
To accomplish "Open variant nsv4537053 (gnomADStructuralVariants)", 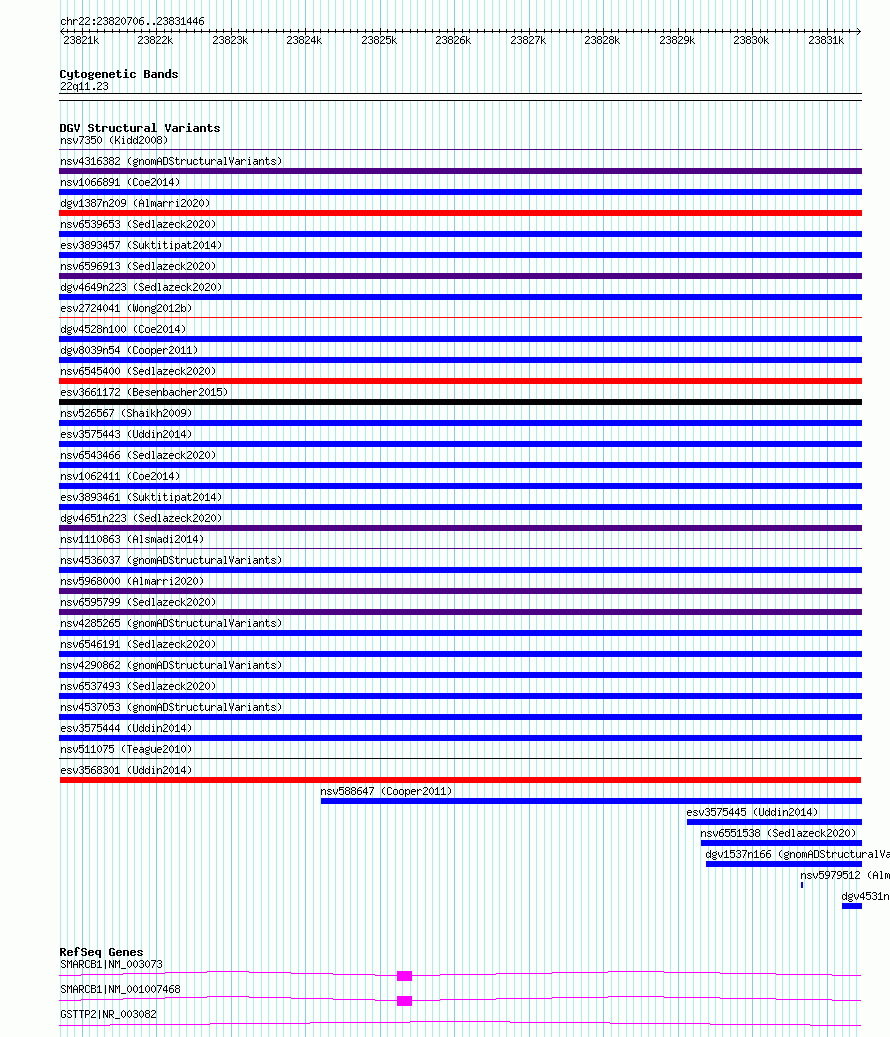I will pyautogui.click(x=171, y=708).
